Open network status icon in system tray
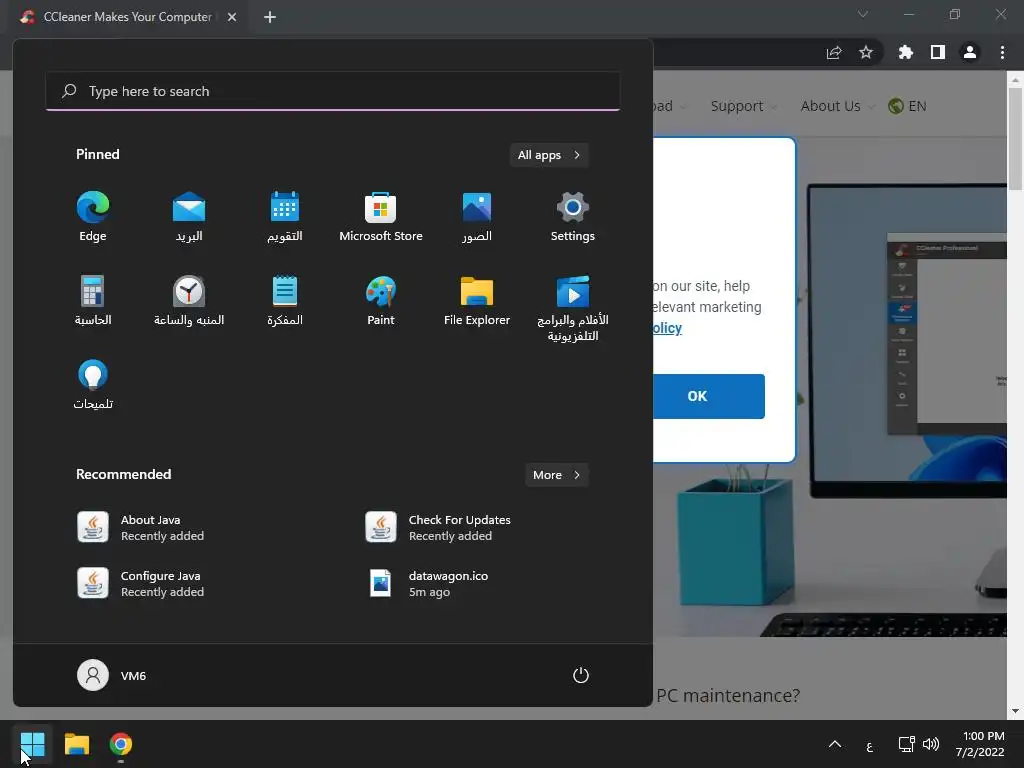This screenshot has height=768, width=1024. 906,744
